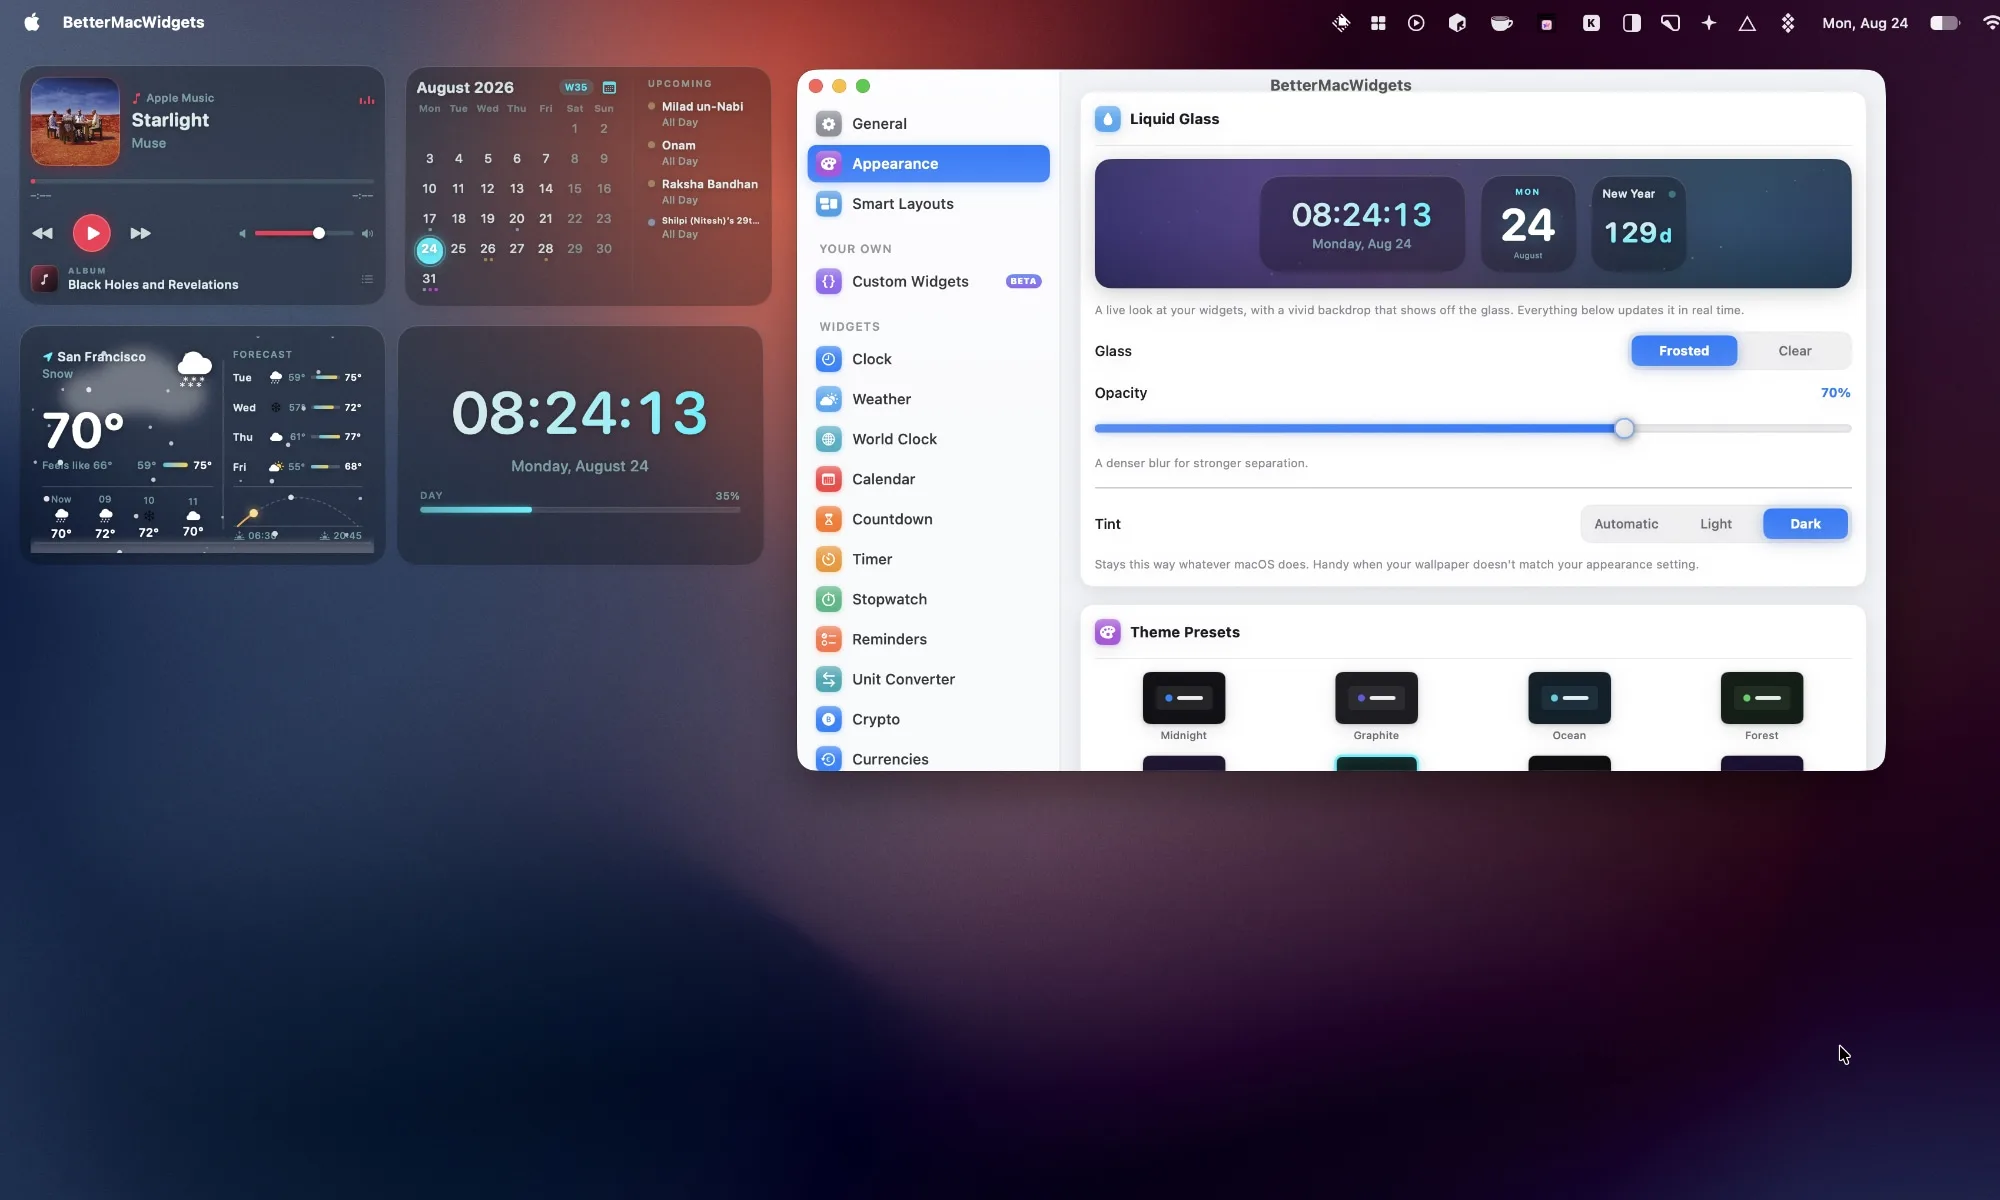Click the MON 24 date tile in the preview
Image resolution: width=2000 pixels, height=1200 pixels.
tap(1528, 223)
